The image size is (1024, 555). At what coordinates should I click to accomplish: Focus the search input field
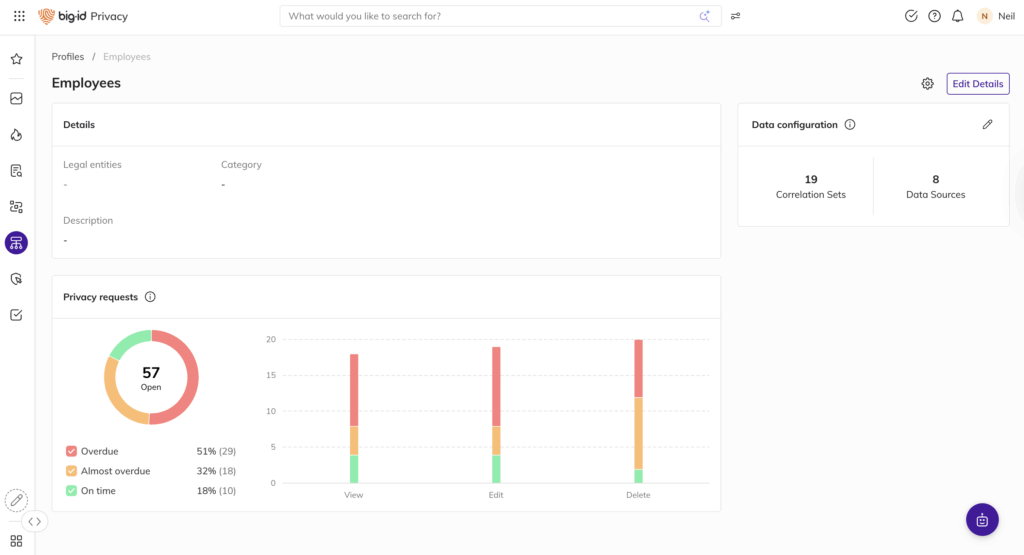(x=490, y=16)
